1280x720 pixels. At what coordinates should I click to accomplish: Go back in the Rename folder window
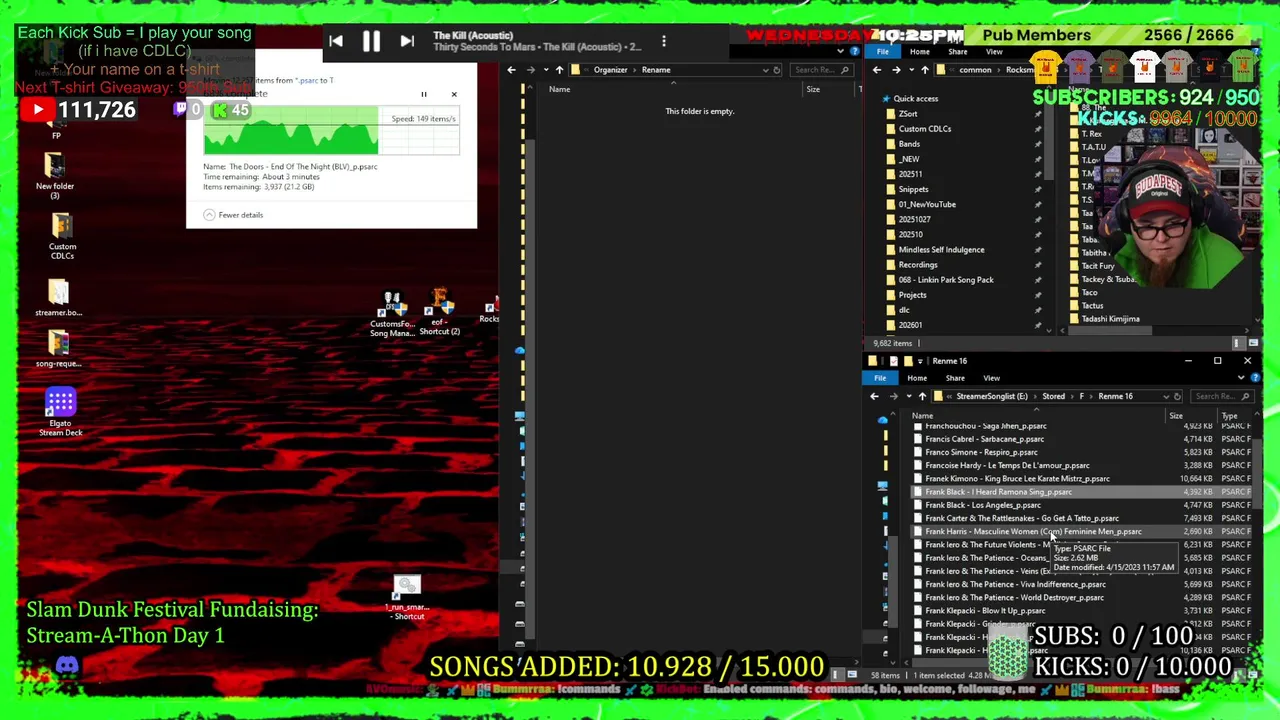[511, 70]
